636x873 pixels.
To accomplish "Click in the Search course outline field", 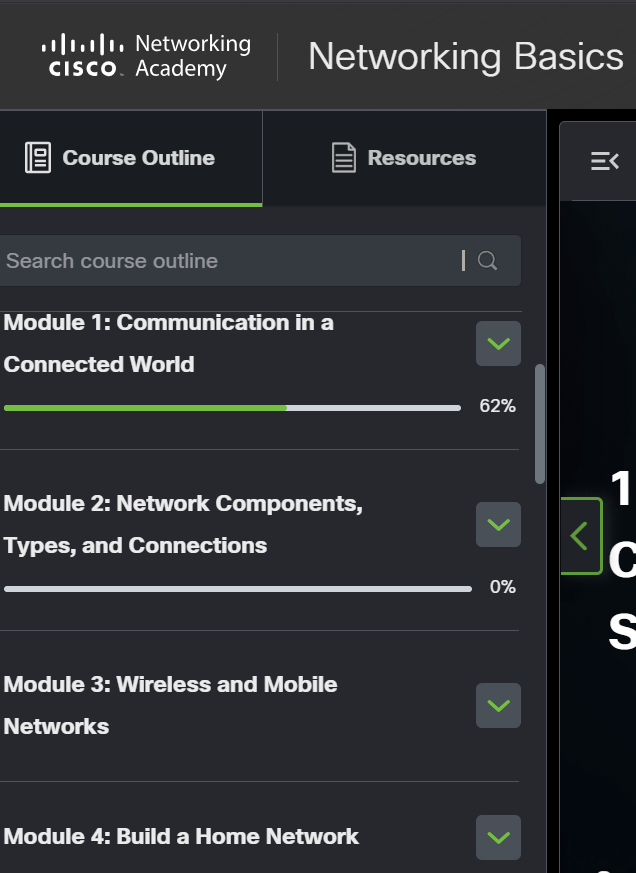I will pyautogui.click(x=260, y=261).
